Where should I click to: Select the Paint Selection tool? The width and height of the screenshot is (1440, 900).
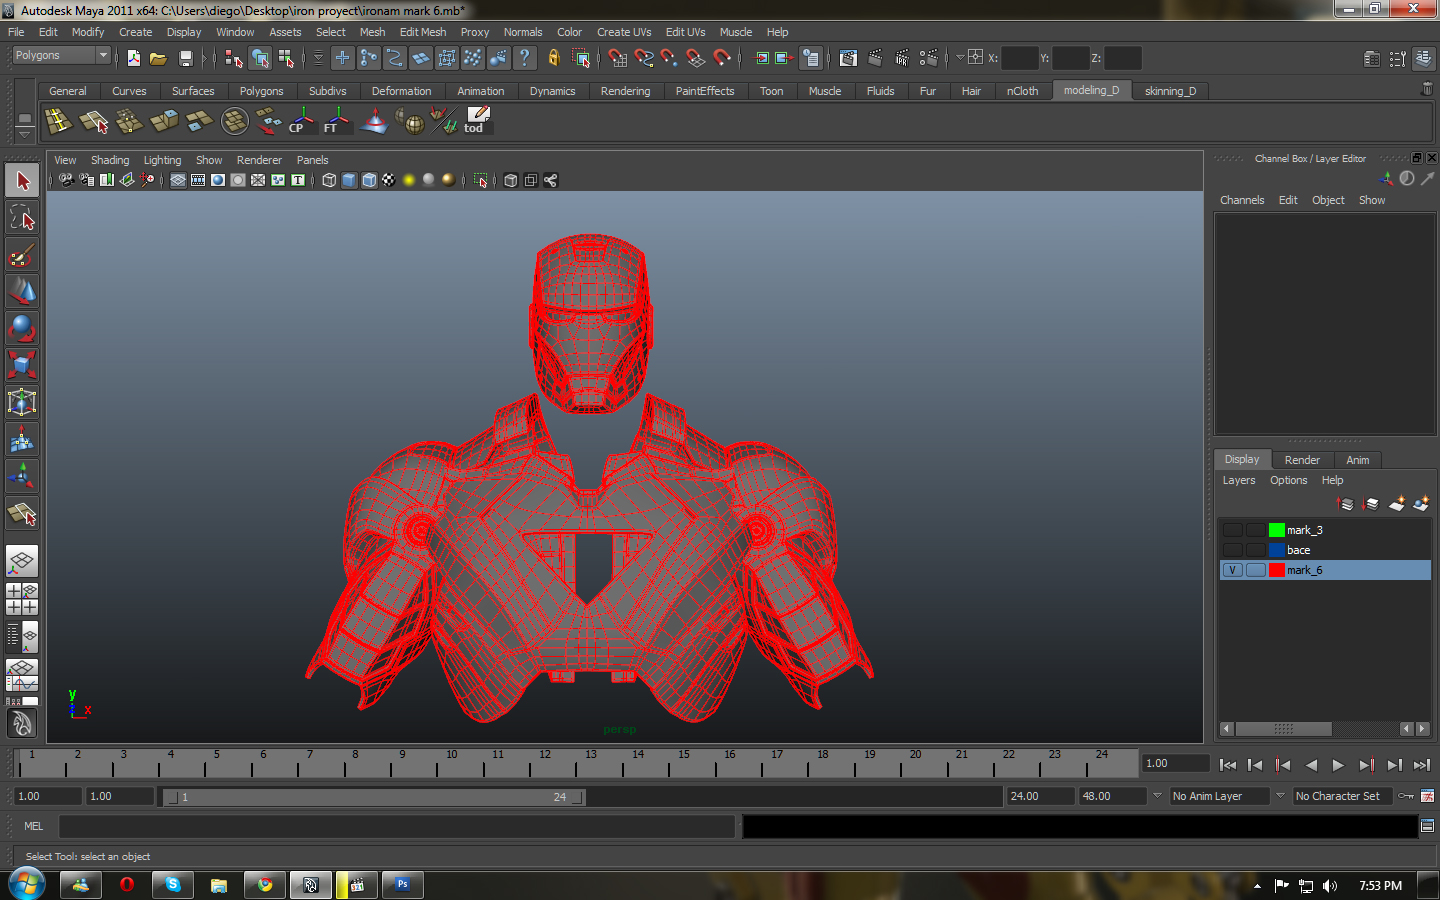[22, 255]
